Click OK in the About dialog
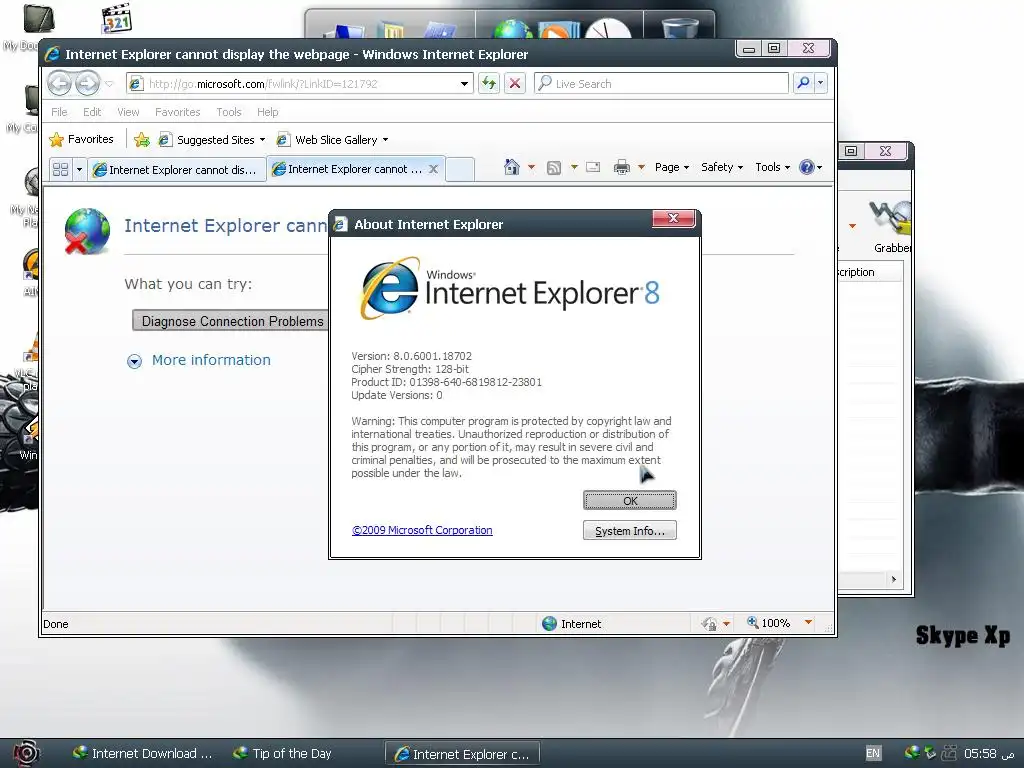Viewport: 1024px width, 768px height. [630, 501]
